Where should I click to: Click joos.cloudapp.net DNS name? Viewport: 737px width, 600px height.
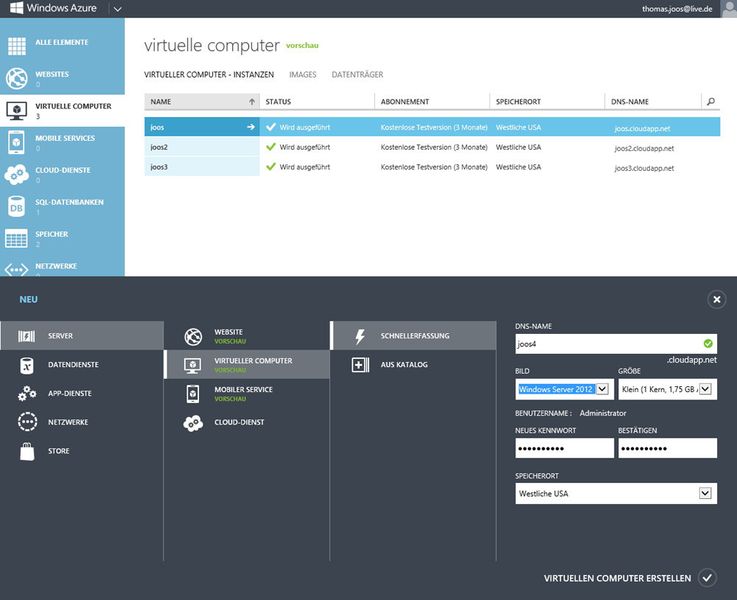(x=642, y=128)
